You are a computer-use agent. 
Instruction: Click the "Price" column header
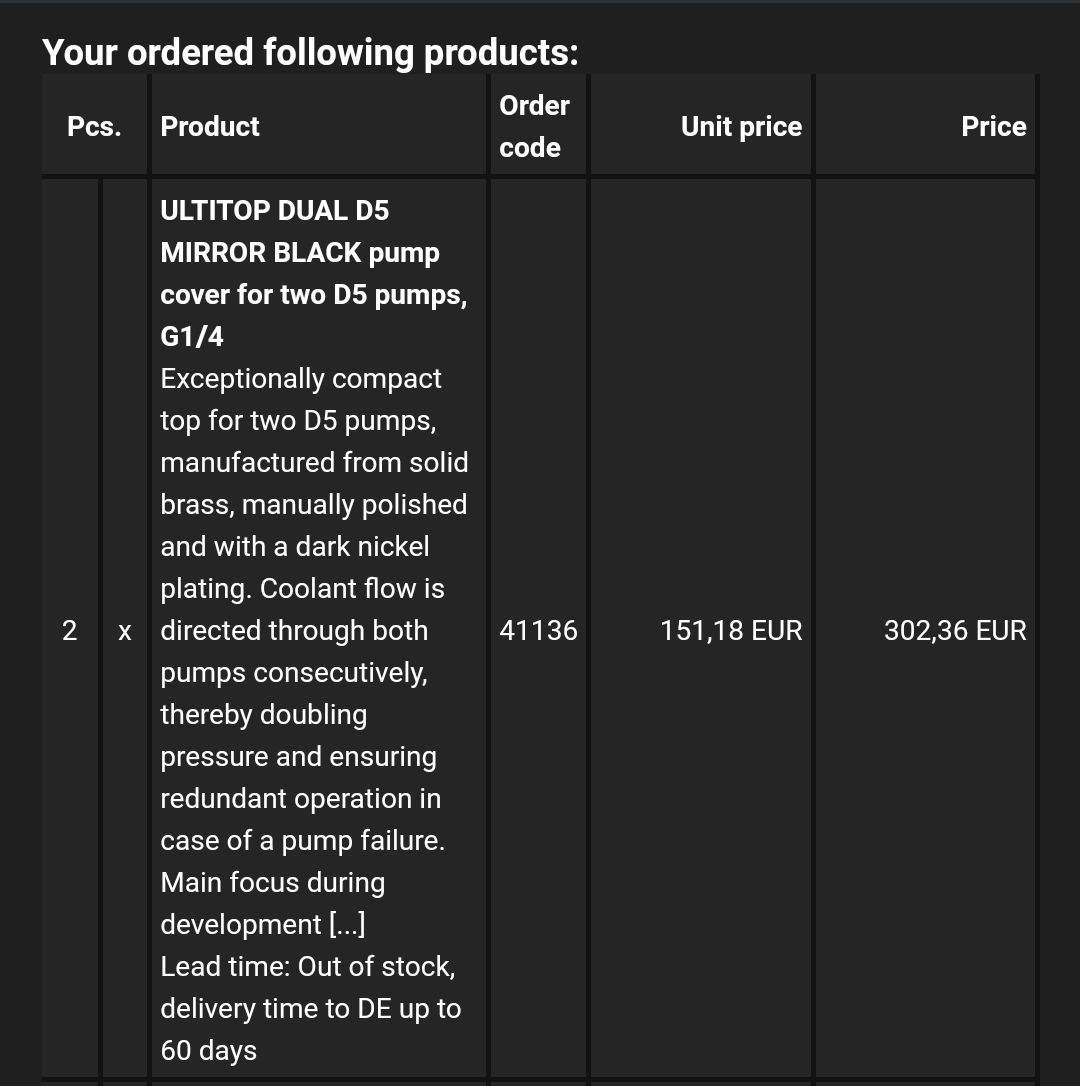[x=993, y=127]
